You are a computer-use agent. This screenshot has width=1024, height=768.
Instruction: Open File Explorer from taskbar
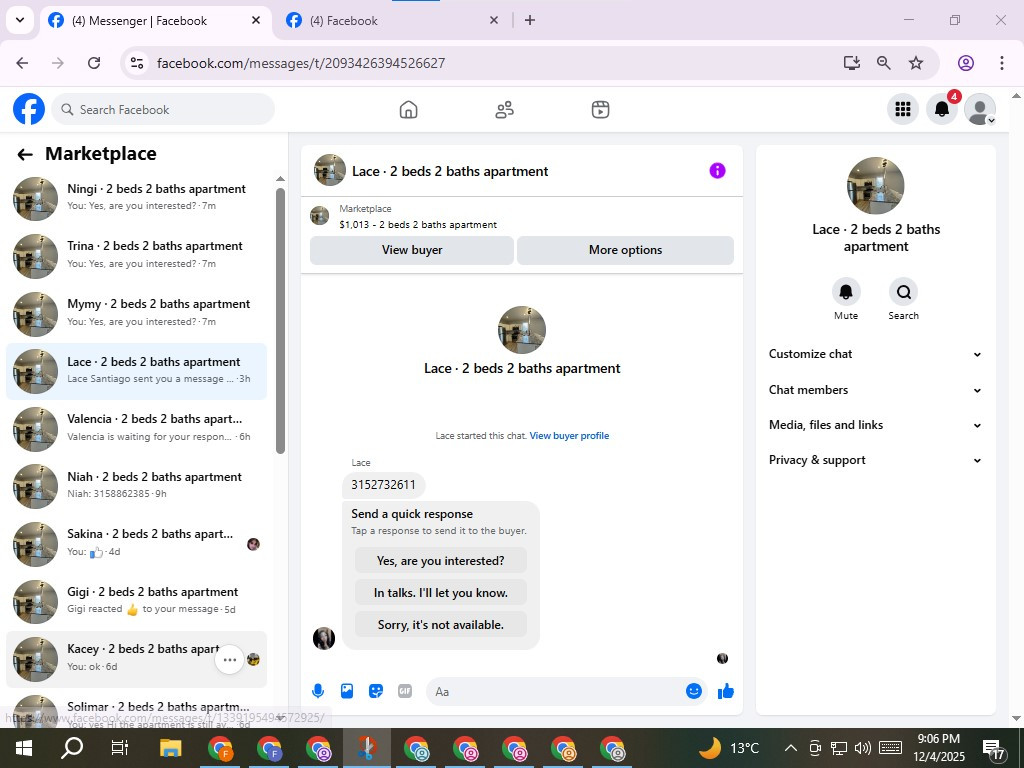click(170, 748)
